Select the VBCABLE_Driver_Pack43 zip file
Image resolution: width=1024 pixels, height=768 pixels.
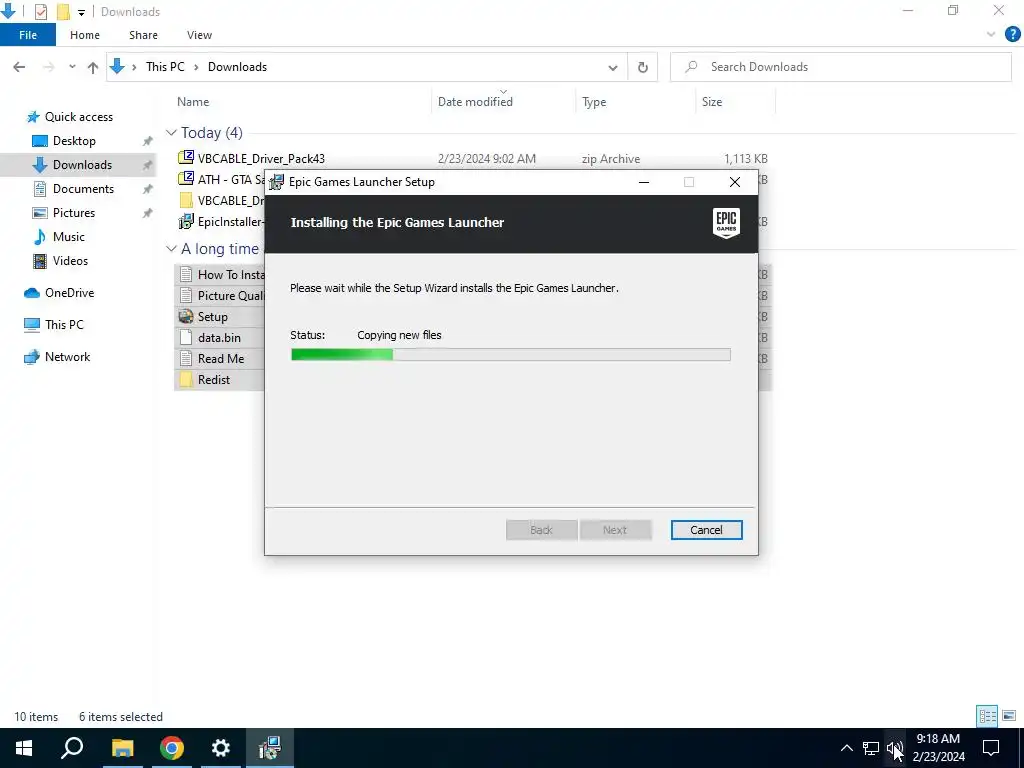(261, 159)
